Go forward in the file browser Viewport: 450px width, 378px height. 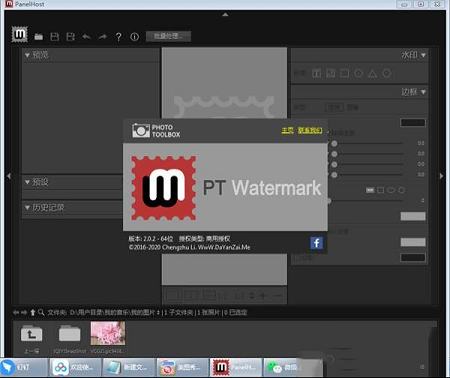click(24, 313)
